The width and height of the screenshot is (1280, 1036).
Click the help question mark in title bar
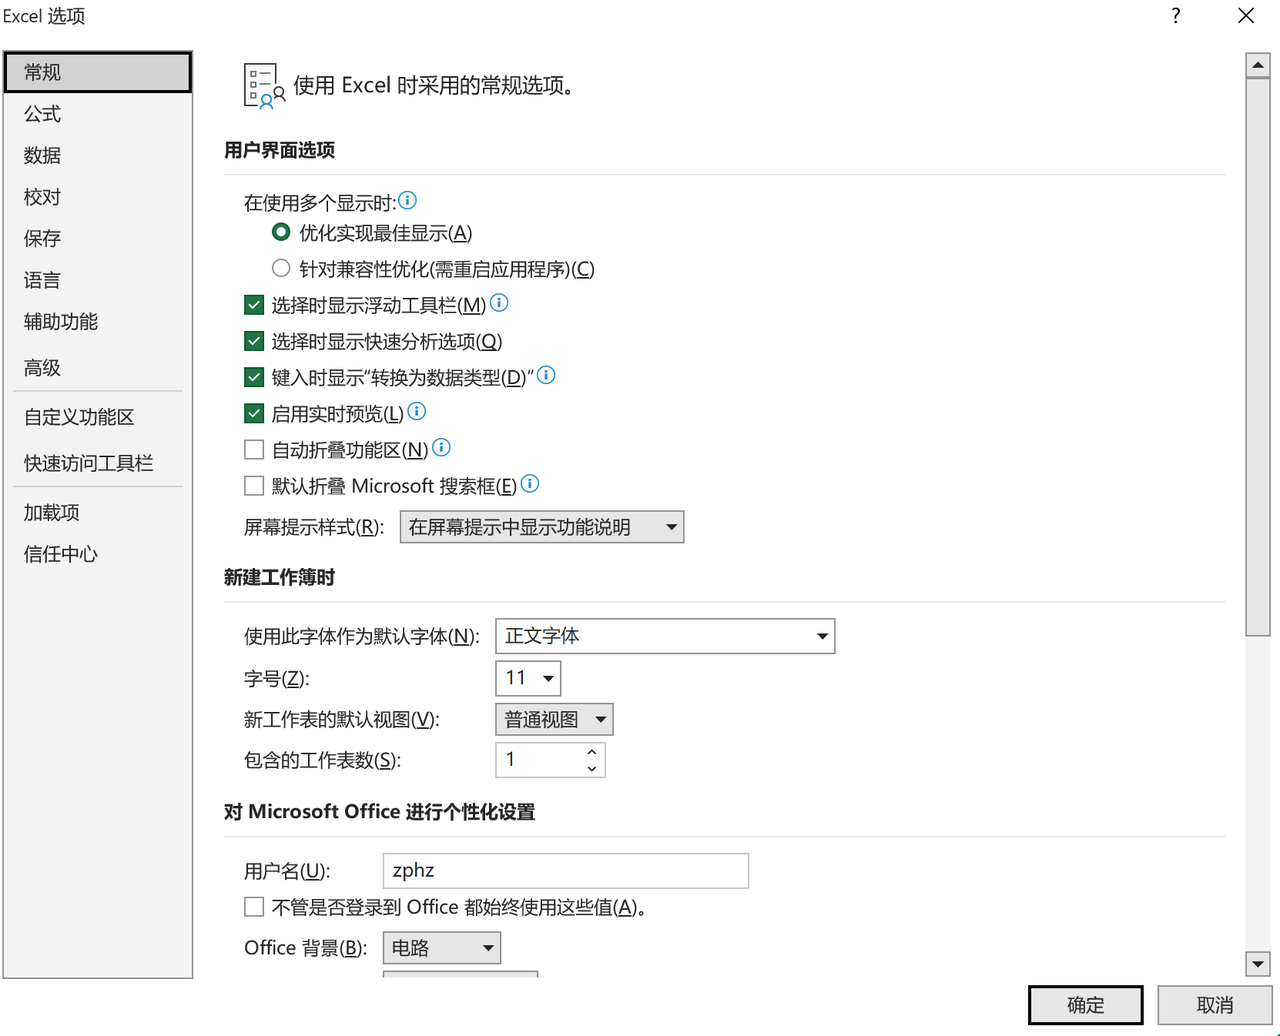point(1176,16)
